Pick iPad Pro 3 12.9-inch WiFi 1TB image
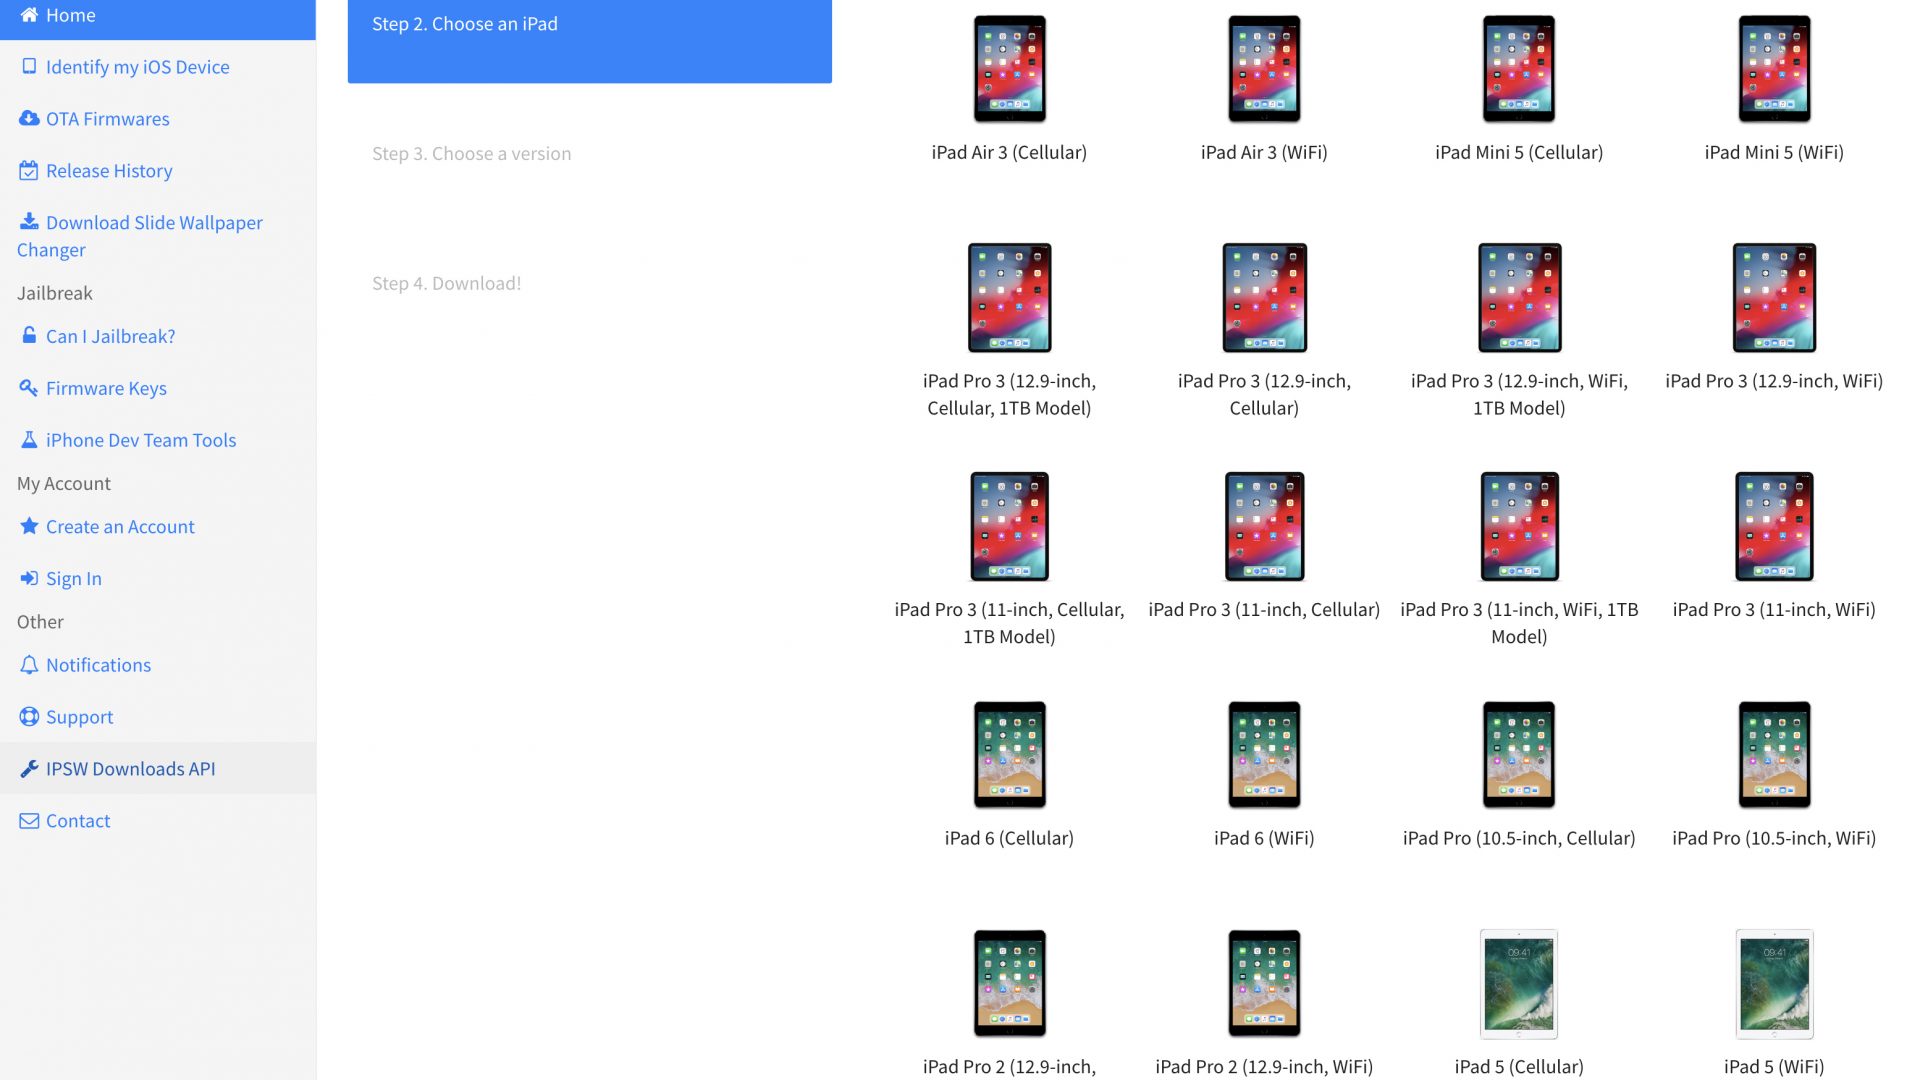1920x1080 pixels. click(x=1519, y=298)
